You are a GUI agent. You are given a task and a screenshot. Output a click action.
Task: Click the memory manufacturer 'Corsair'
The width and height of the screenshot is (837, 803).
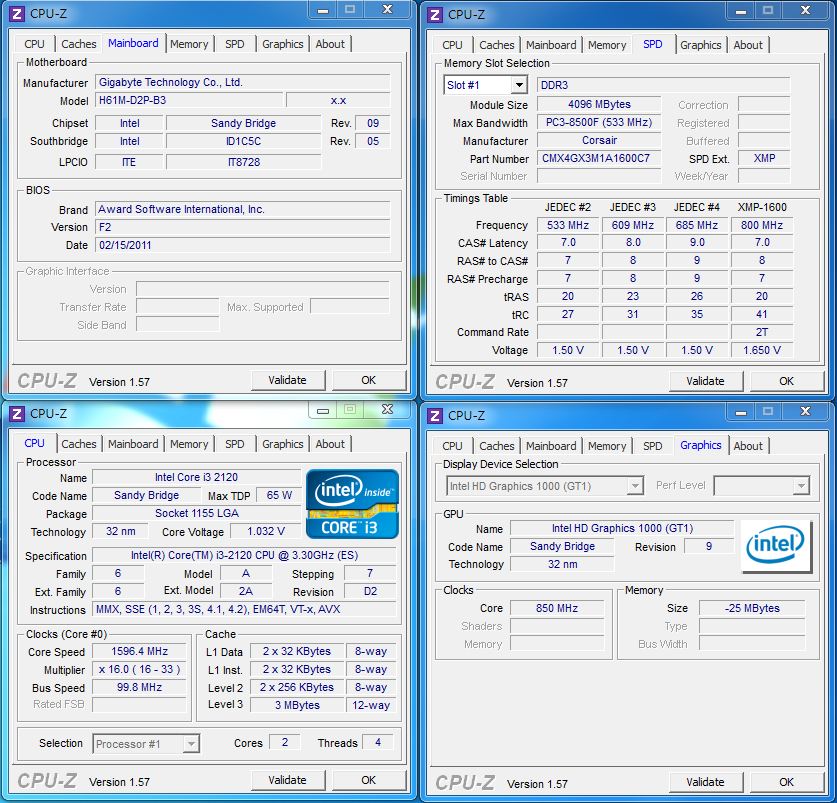(x=599, y=140)
